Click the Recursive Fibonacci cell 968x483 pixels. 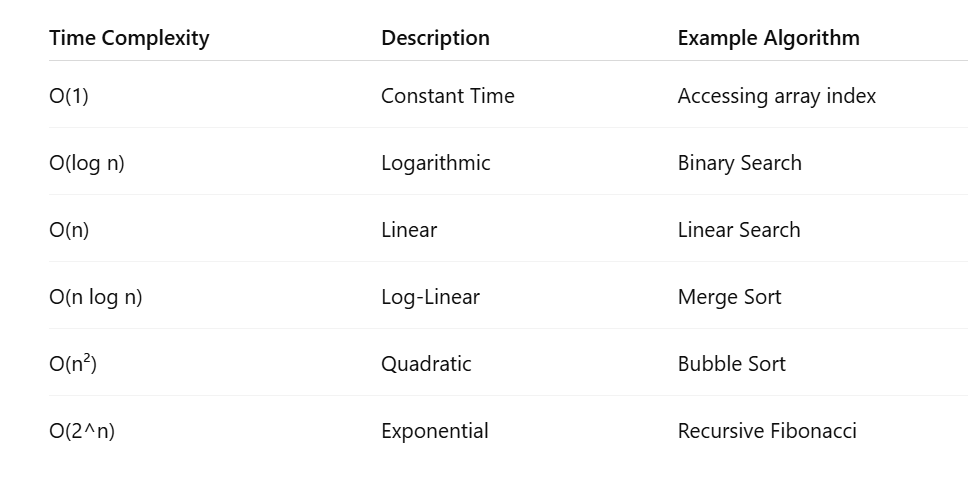[x=766, y=431]
